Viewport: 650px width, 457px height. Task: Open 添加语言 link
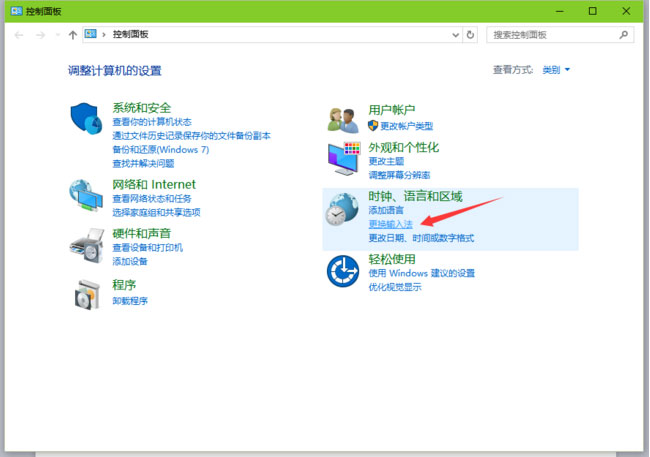tap(386, 210)
